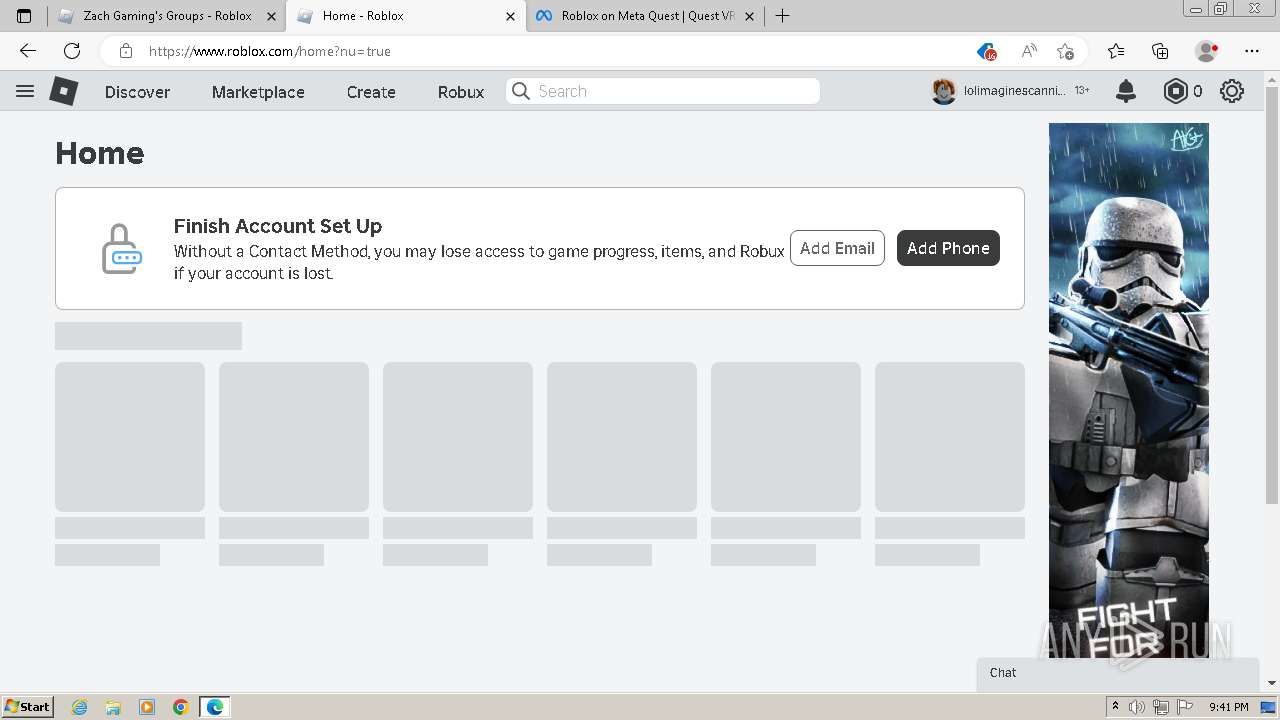Open the lolimaginescanni username profile link
1280x720 pixels.
(x=1014, y=91)
